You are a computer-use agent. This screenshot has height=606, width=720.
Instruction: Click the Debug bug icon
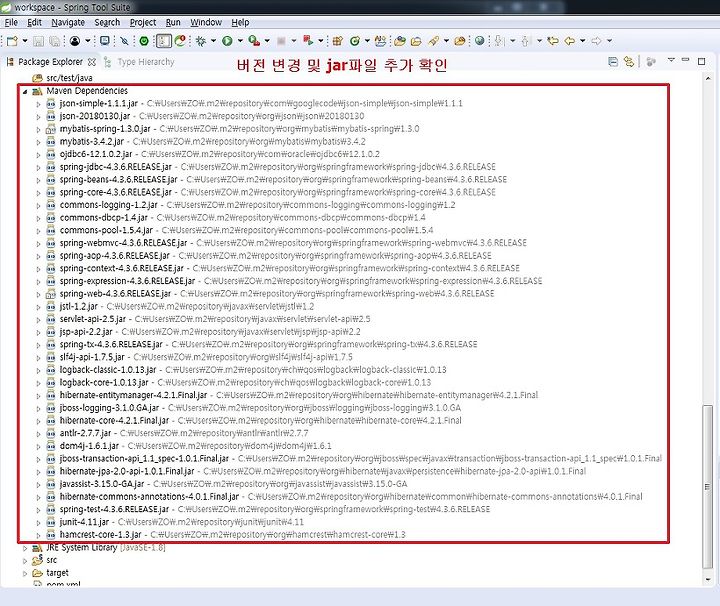(x=201, y=41)
